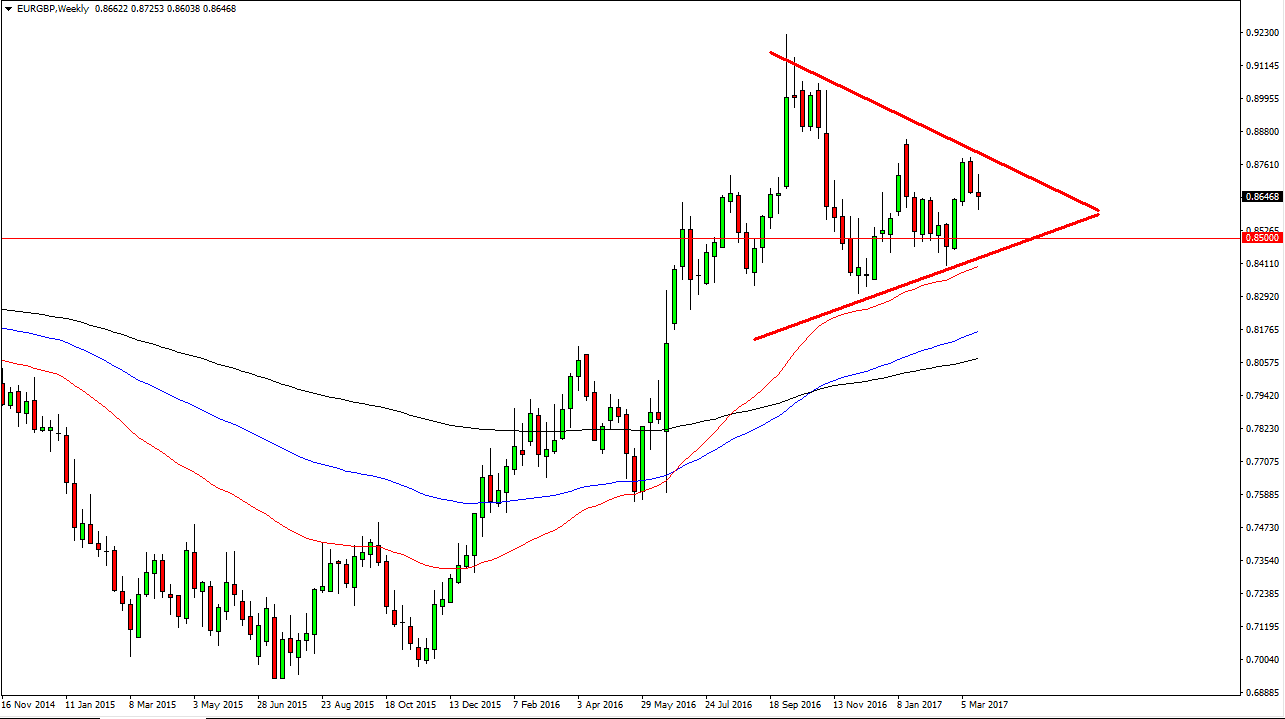Expand the chart symbol dropdown triangle
The image size is (1285, 719).
9,6
